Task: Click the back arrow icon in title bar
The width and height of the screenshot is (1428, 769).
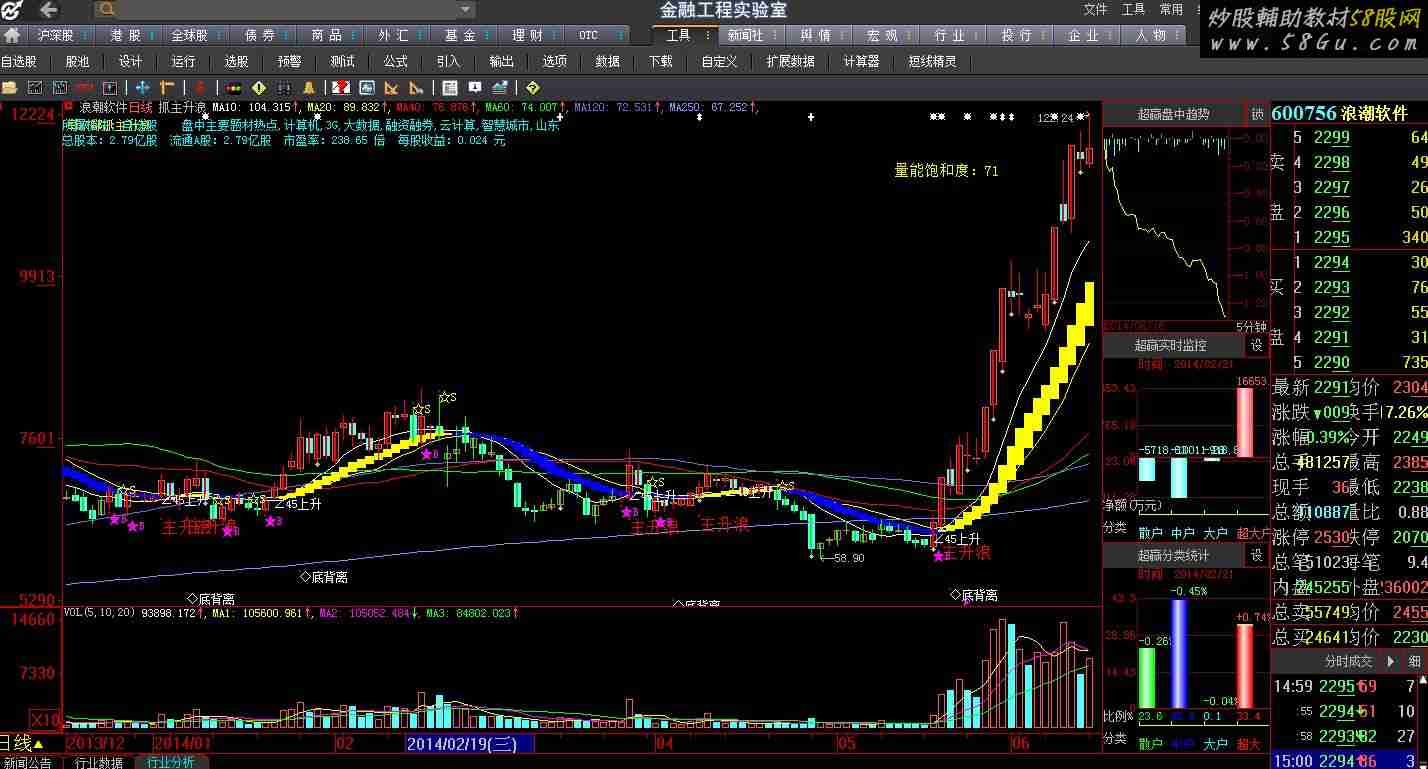Action: tap(48, 10)
